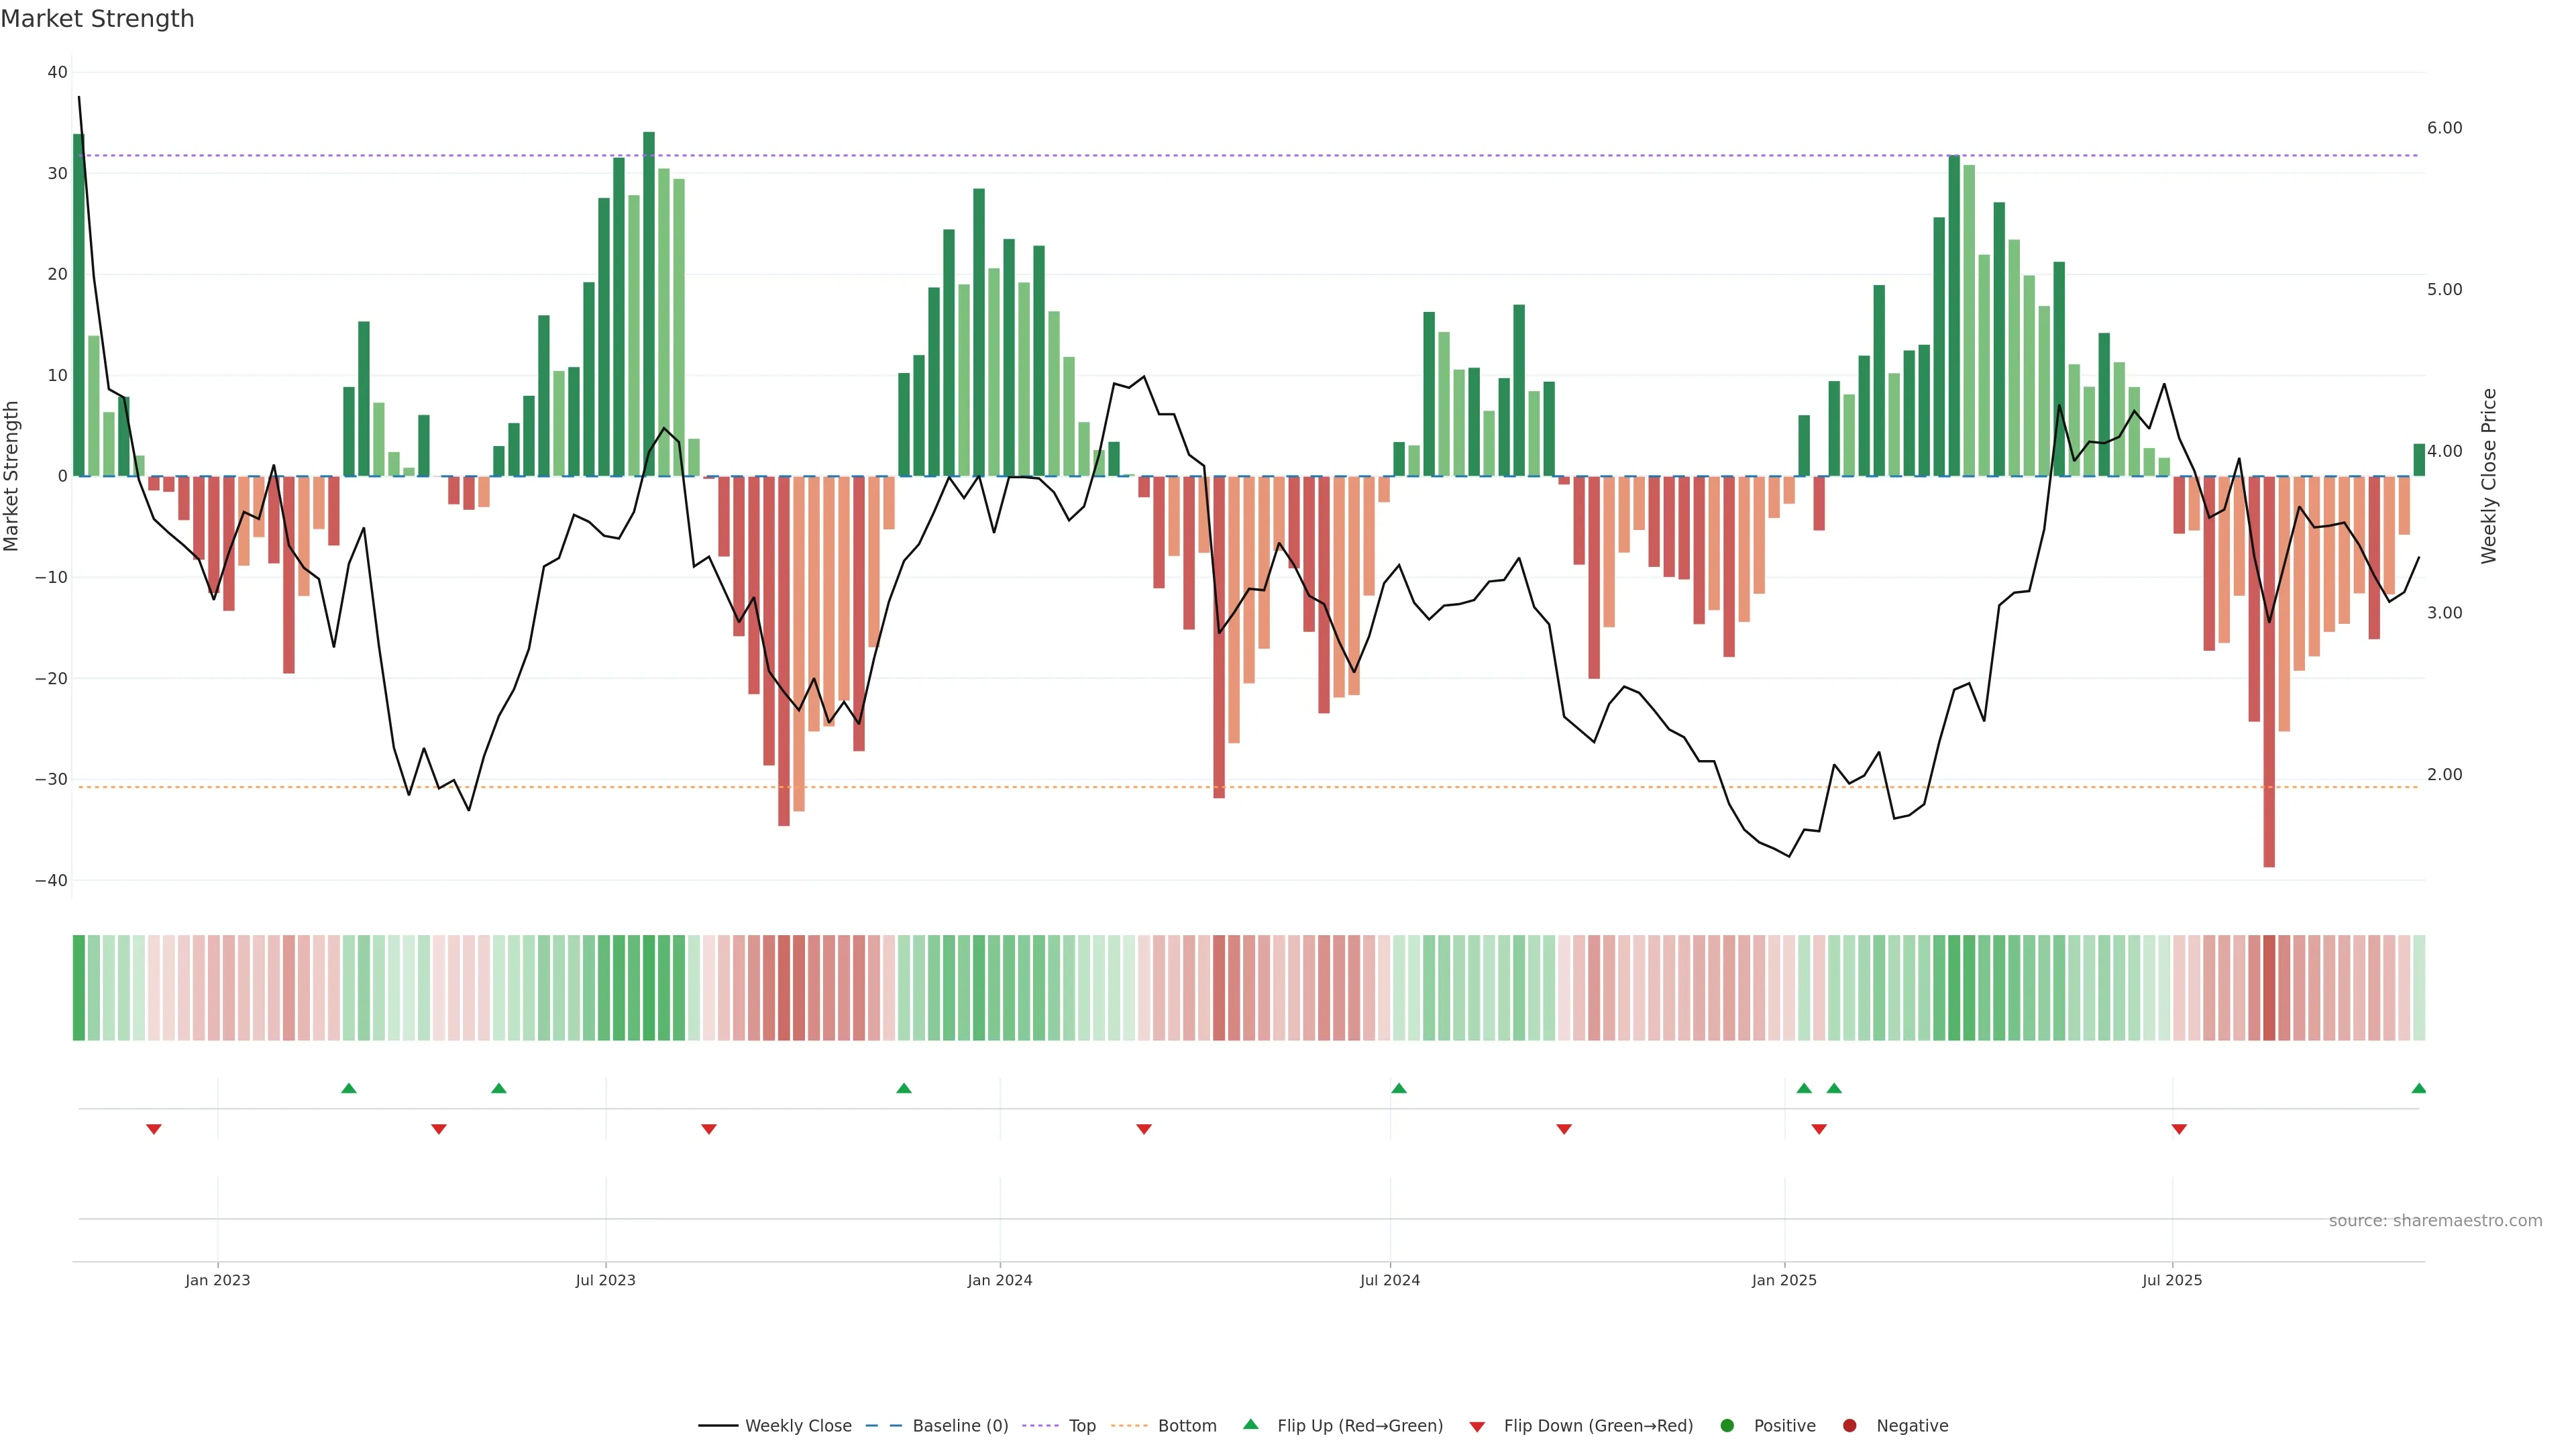This screenshot has height=1449, width=2576.
Task: Click flip down marker just after Jul 2025
Action: (2179, 1129)
